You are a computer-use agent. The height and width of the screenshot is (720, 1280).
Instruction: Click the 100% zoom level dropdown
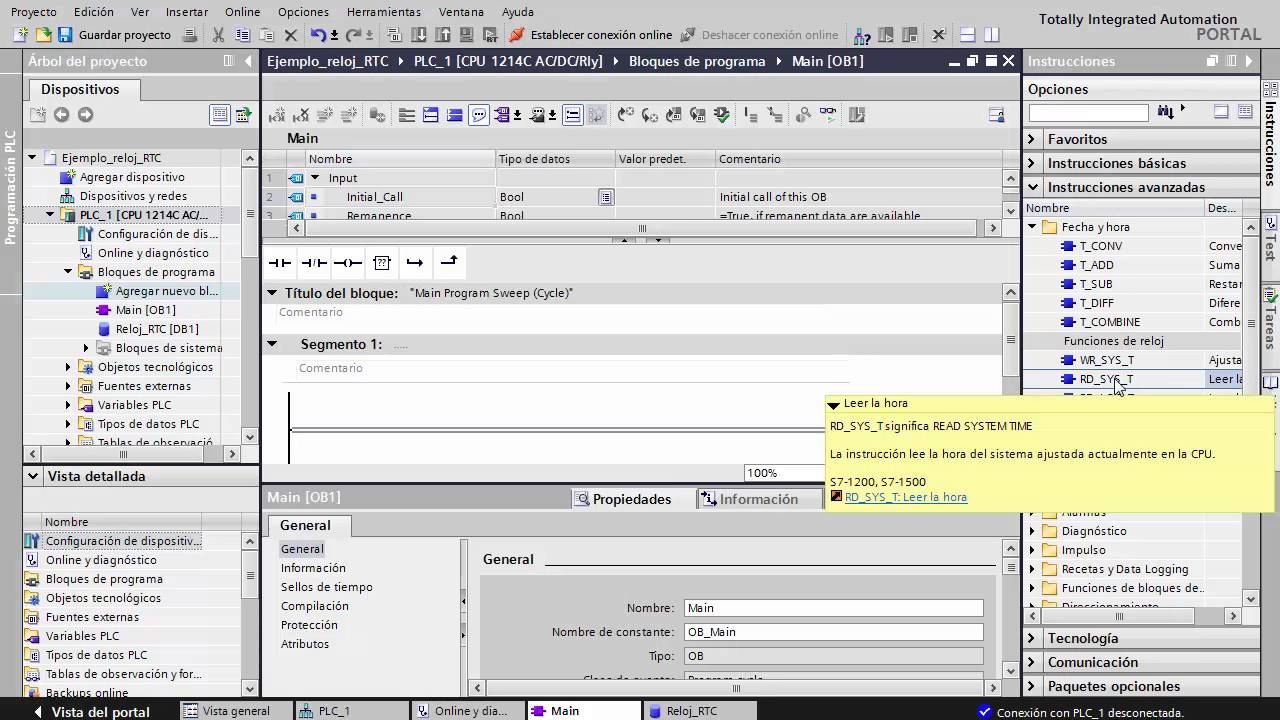(x=784, y=473)
